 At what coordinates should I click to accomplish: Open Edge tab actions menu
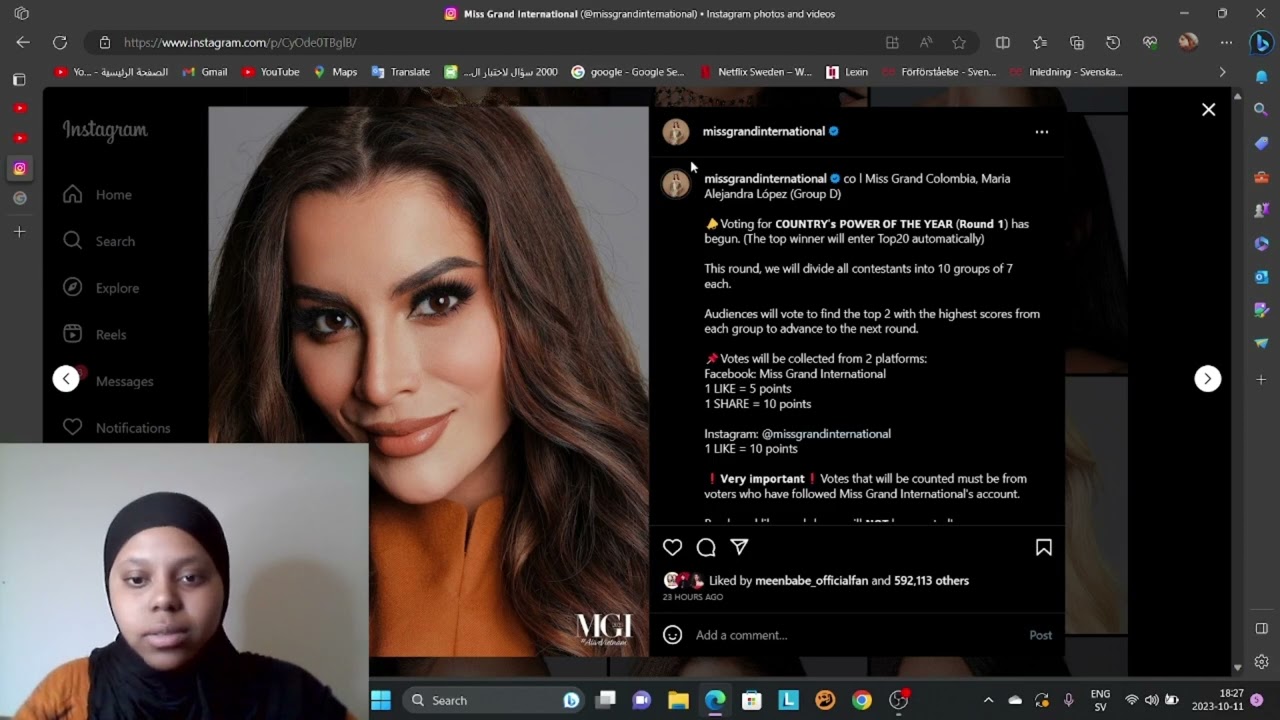[x=22, y=14]
